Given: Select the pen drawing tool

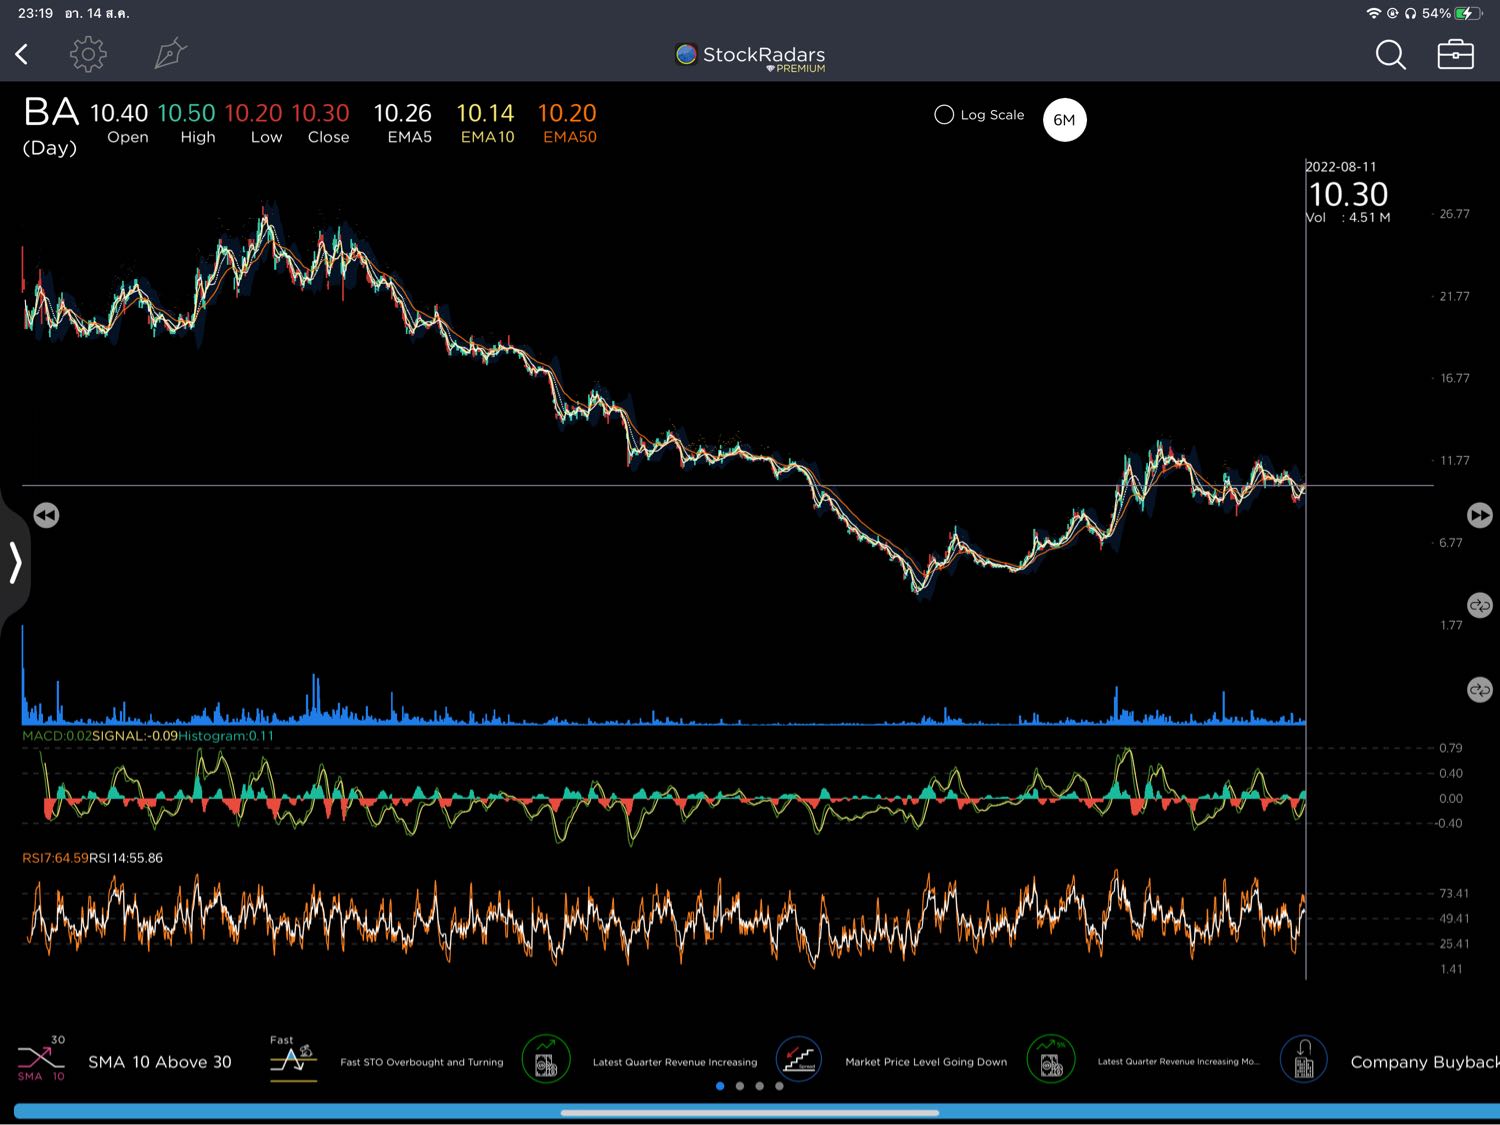Looking at the screenshot, I should 170,54.
